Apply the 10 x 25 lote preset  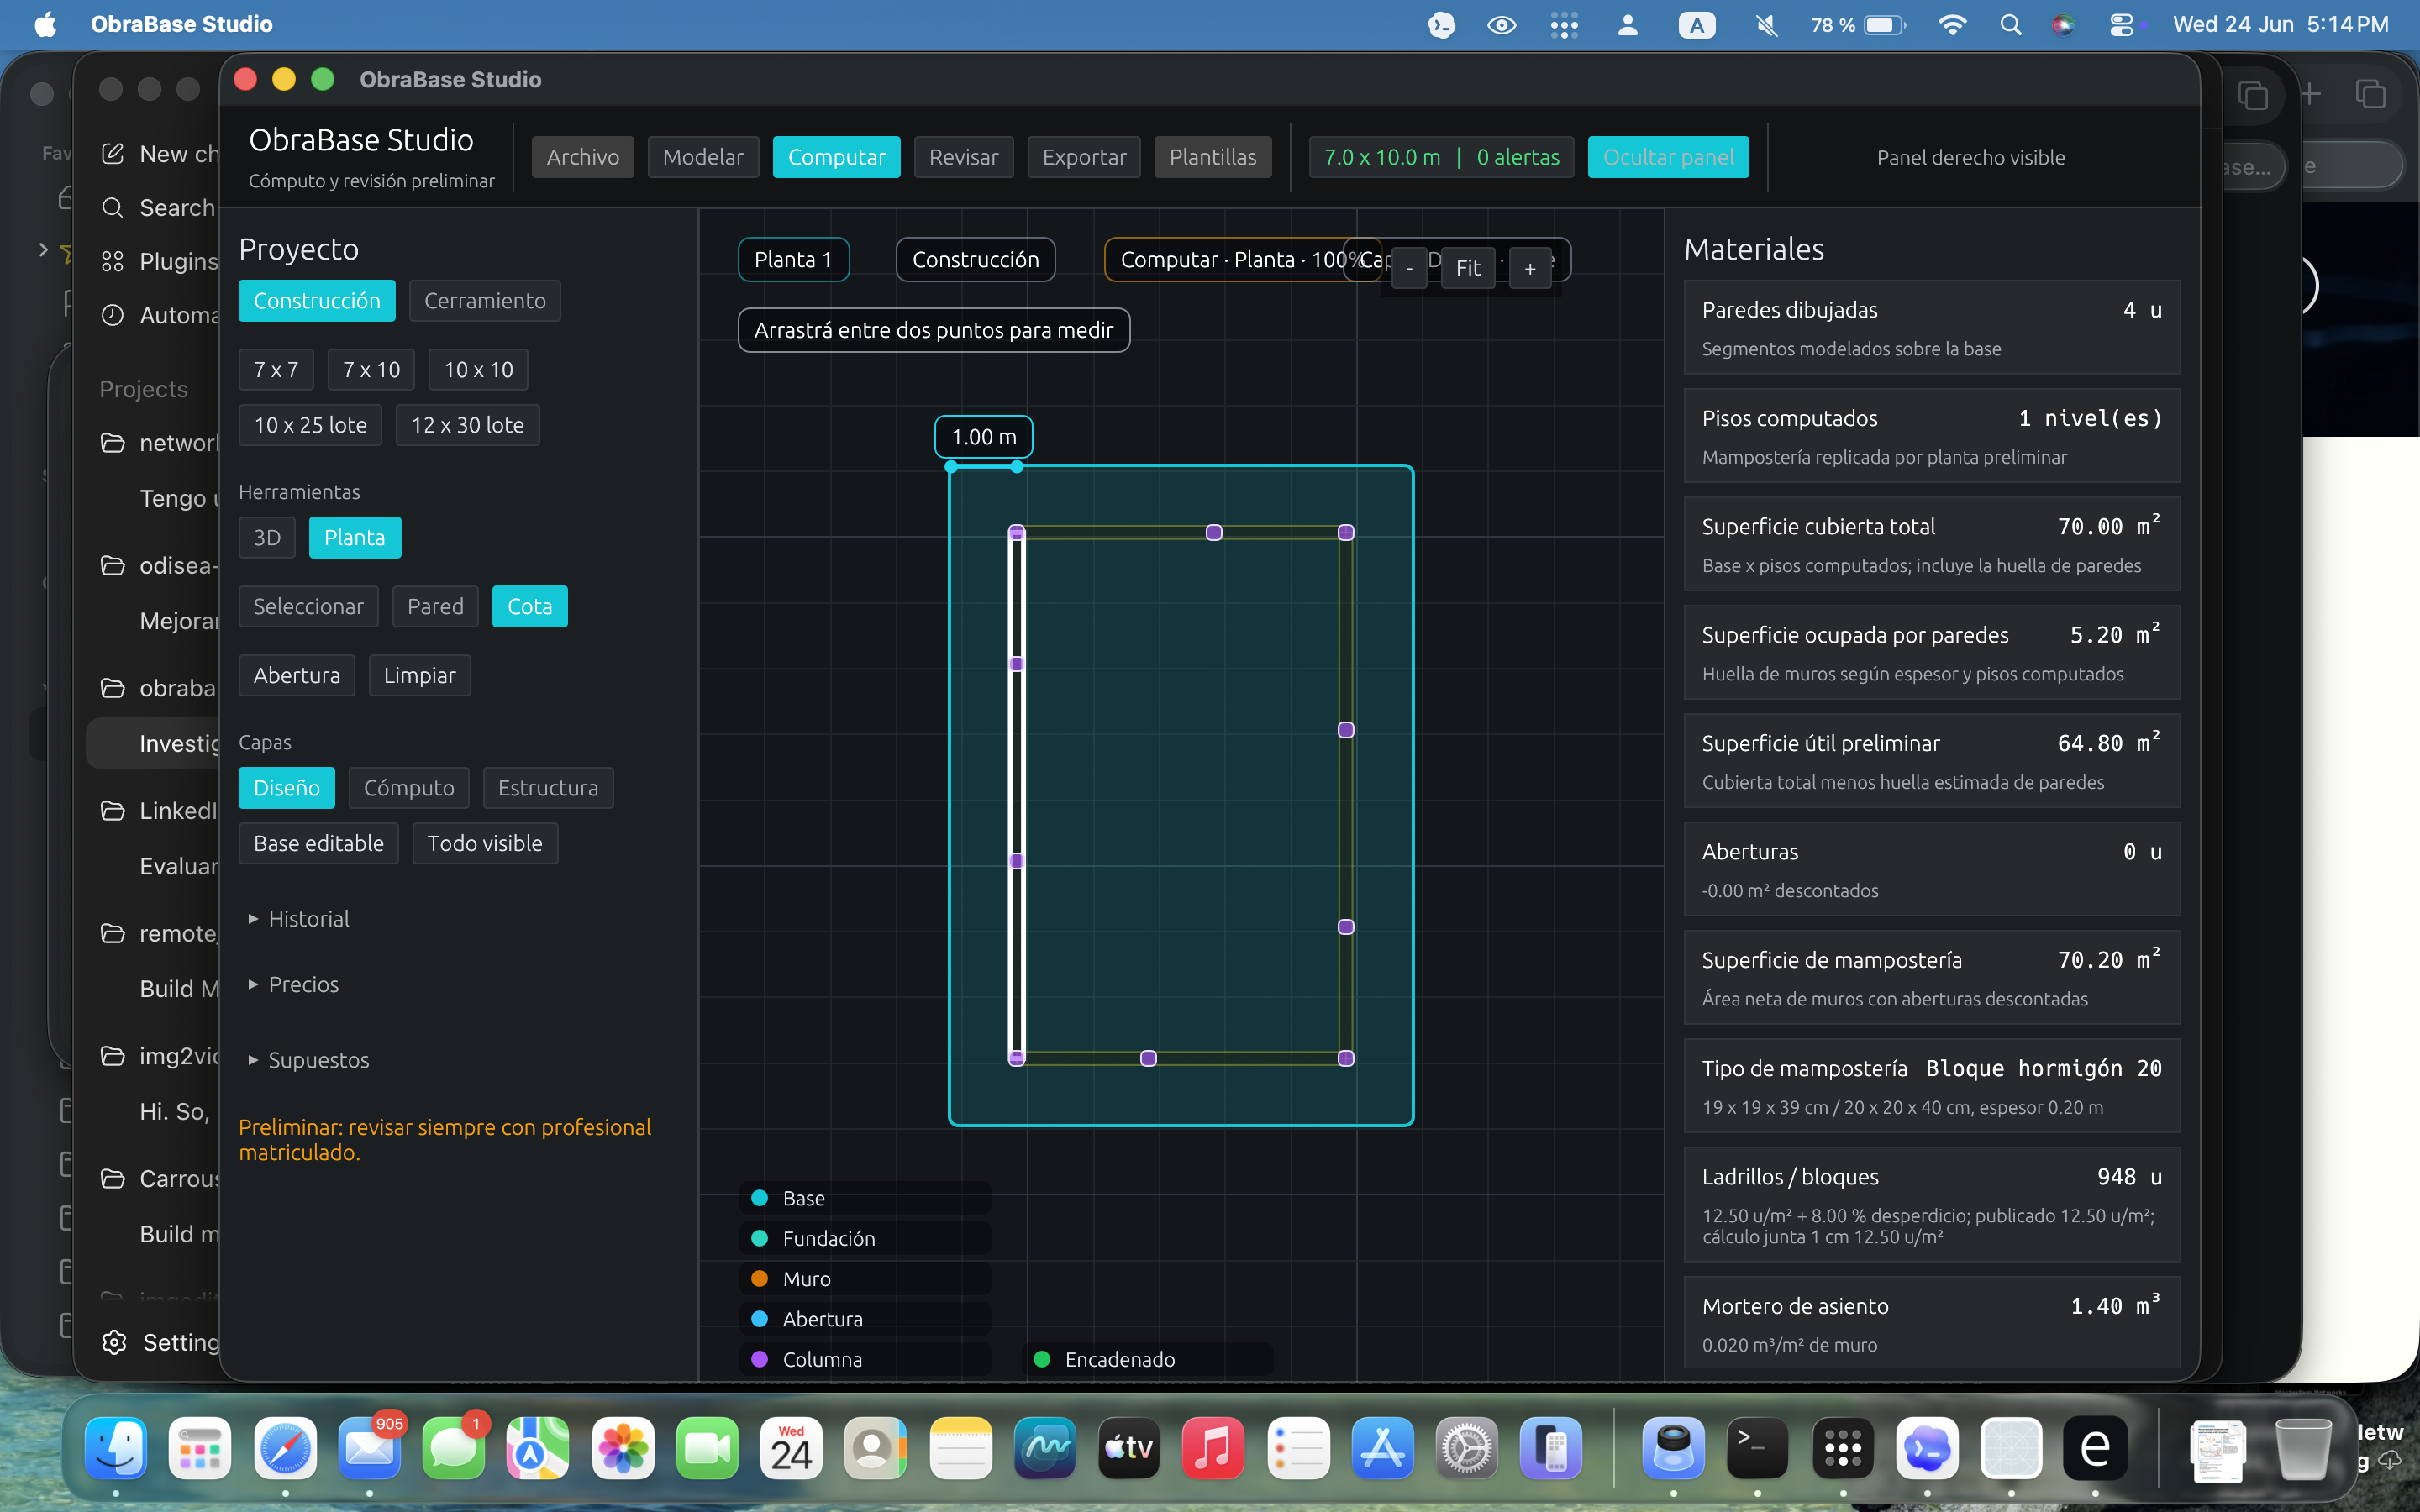(311, 425)
